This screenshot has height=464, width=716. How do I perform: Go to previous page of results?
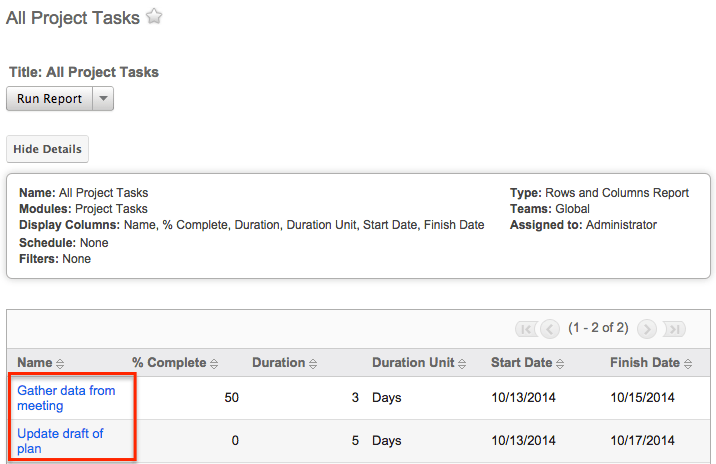[x=550, y=329]
